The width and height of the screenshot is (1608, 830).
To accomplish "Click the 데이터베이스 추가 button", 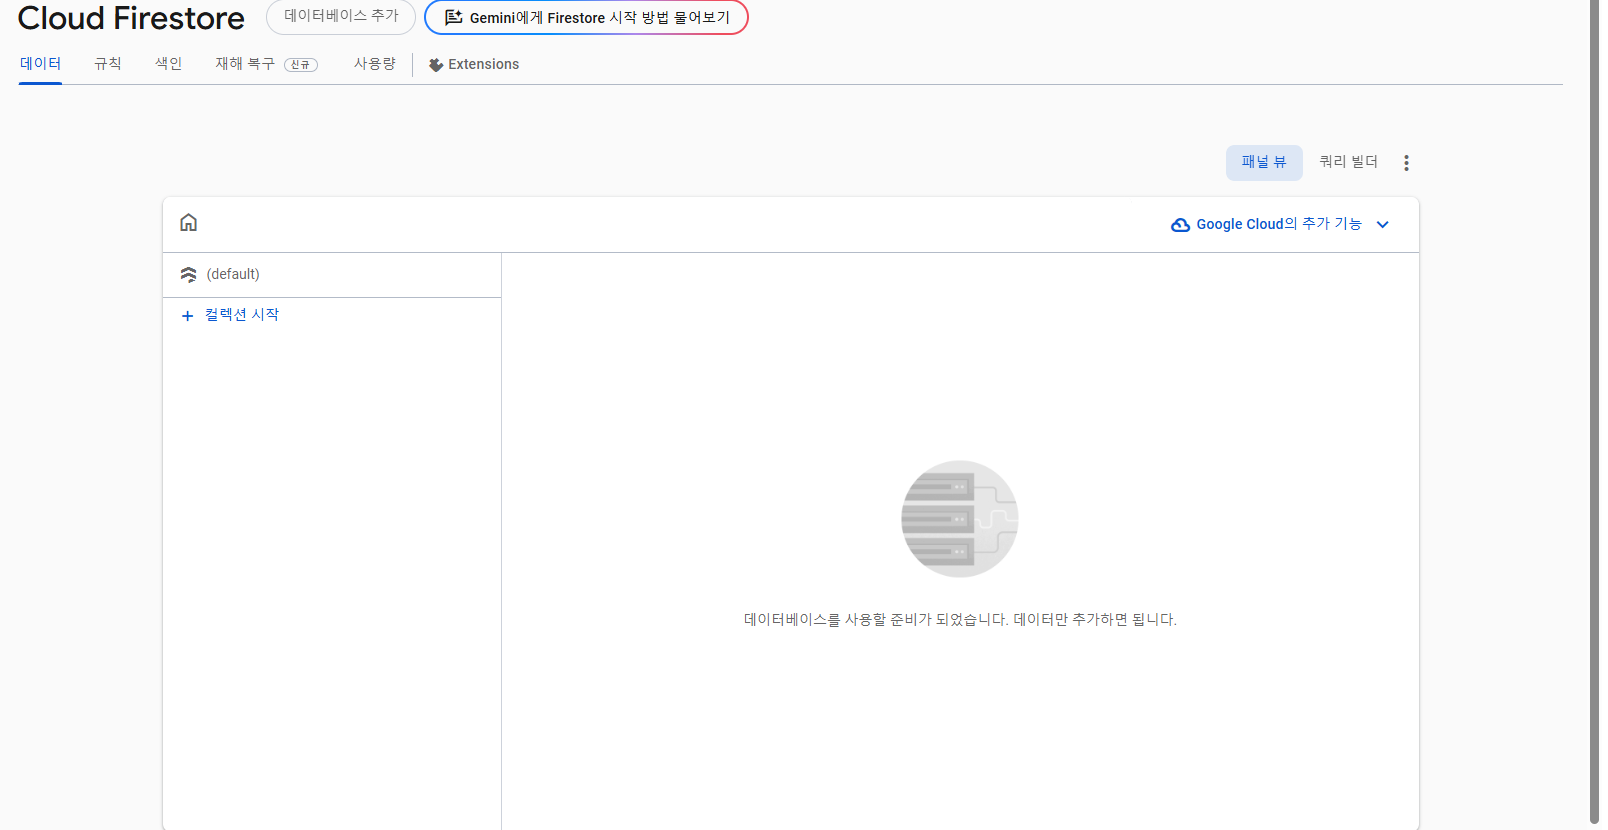I will (x=341, y=16).
